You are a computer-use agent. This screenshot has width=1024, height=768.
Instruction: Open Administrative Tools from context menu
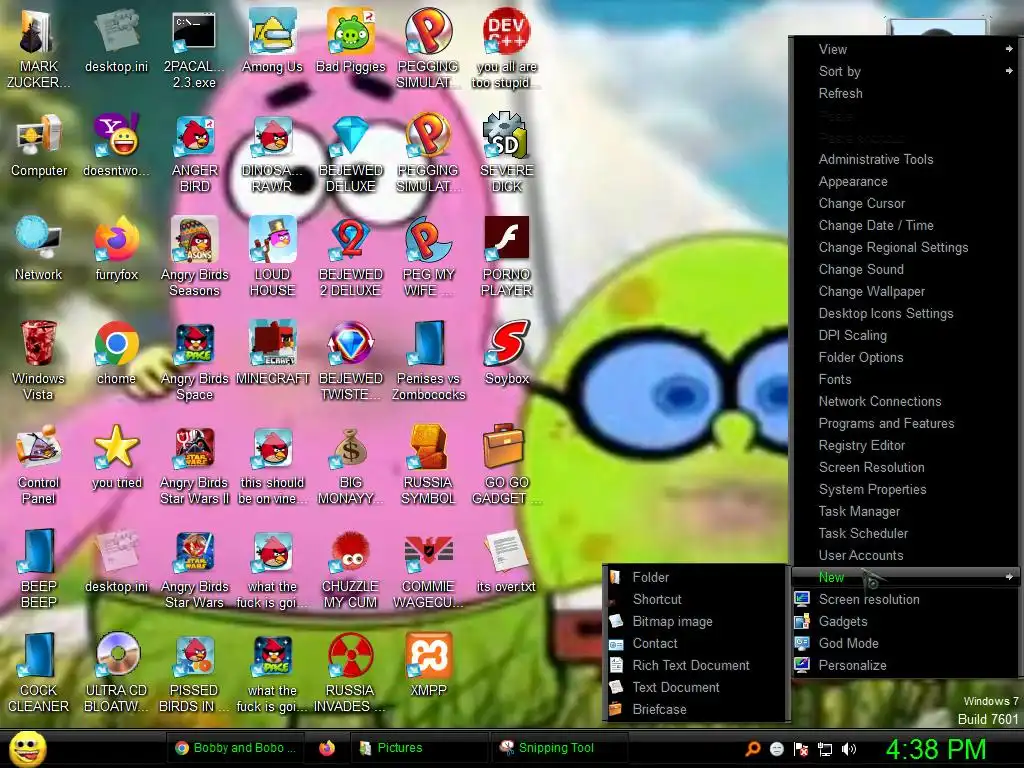pyautogui.click(x=904, y=159)
